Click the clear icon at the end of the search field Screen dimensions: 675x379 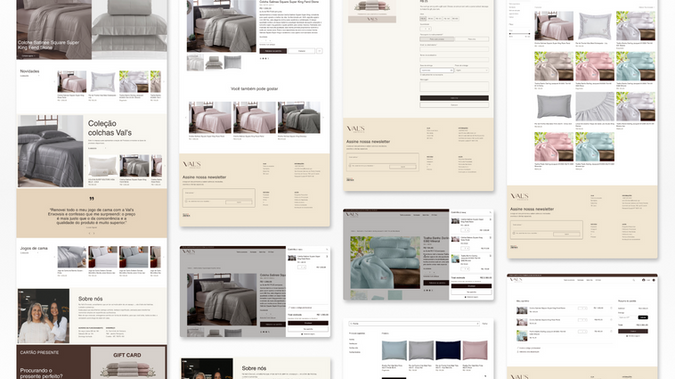pos(477,323)
